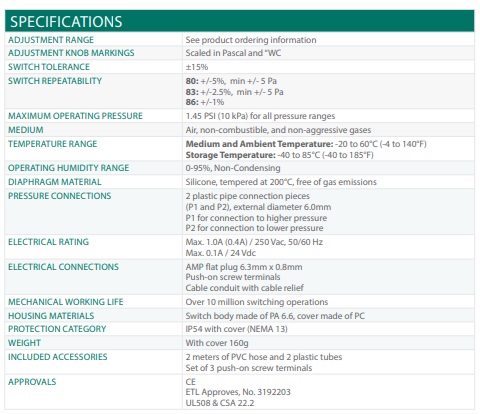Viewport: 480px width, 414px height.
Task: Select the TEMPERATURE RANGE label
Action: (52, 144)
